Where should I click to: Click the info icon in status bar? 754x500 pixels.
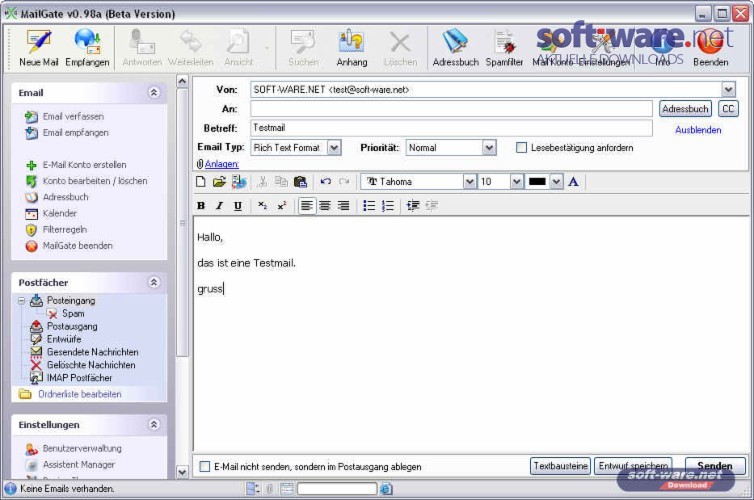pyautogui.click(x=10, y=489)
